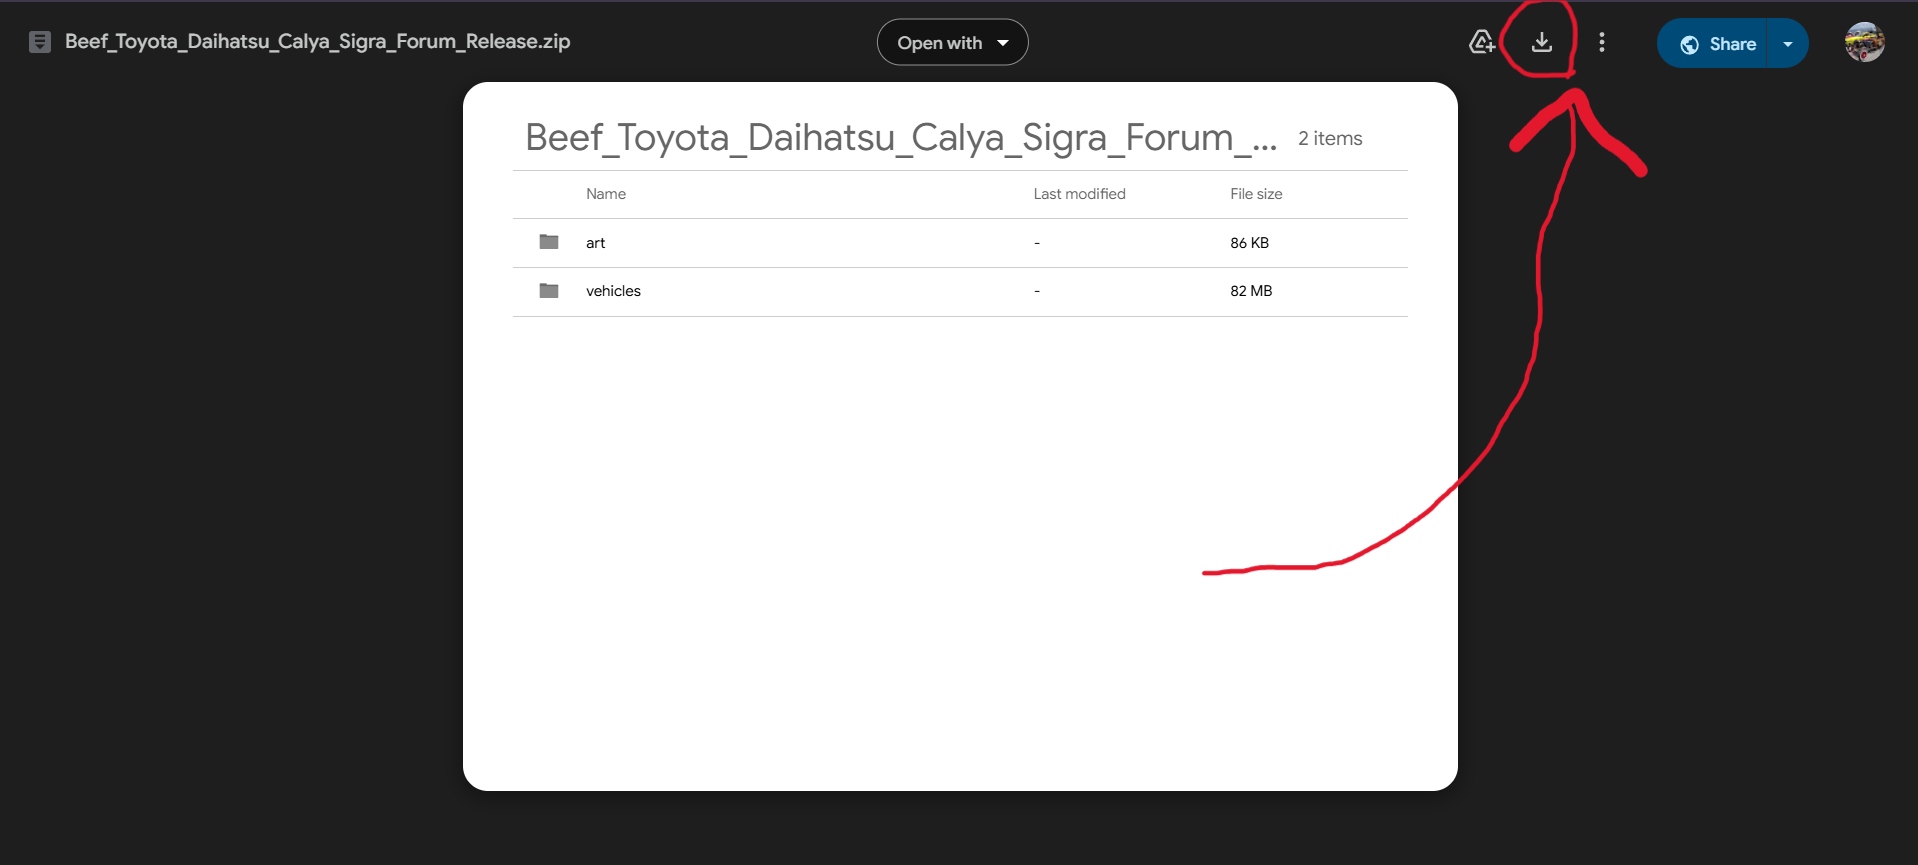Click the zip file type icon
The width and height of the screenshot is (1918, 865).
[40, 42]
